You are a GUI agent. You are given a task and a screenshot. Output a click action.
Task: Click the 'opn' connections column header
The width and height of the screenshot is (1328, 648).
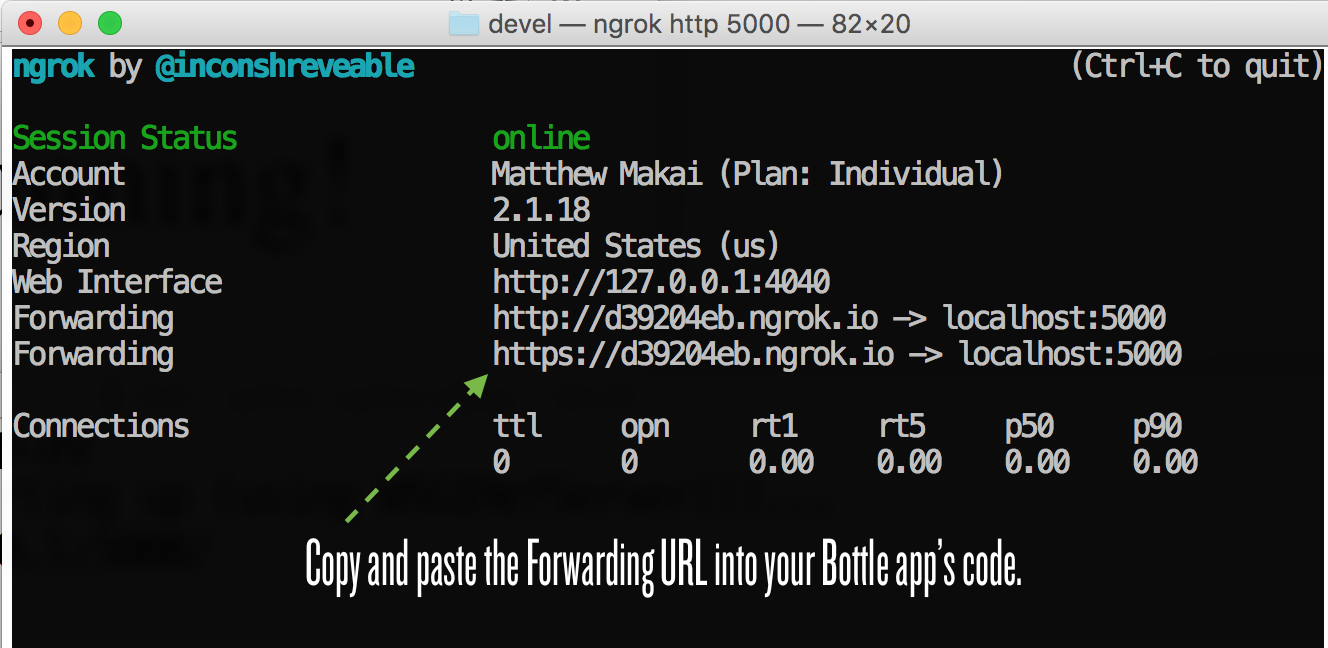pyautogui.click(x=645, y=429)
